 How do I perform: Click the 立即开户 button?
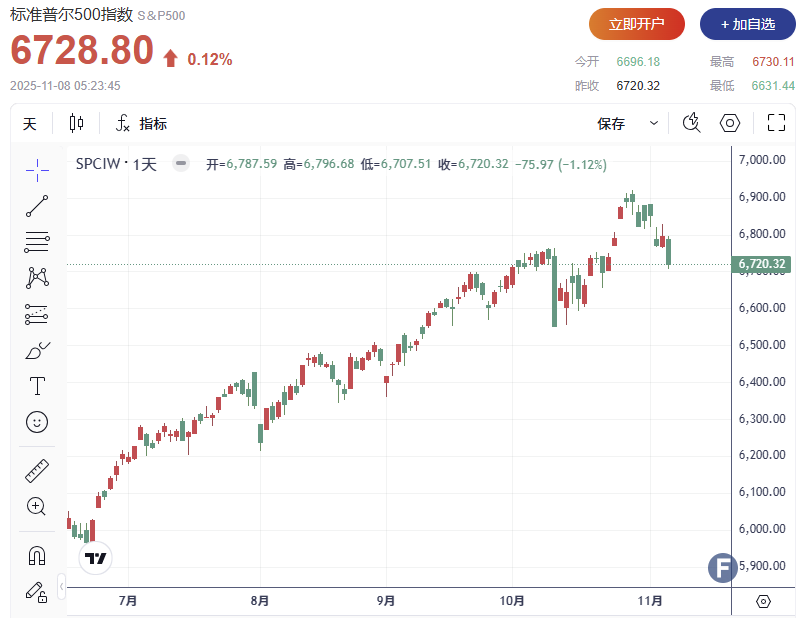[x=637, y=24]
